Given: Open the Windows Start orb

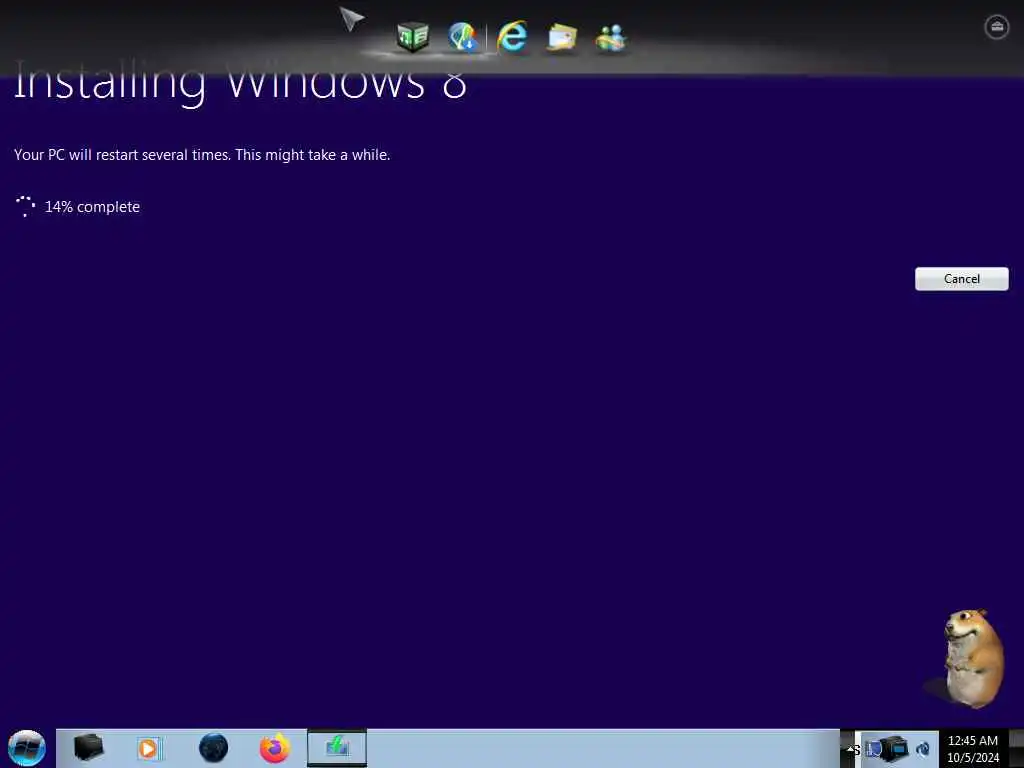Looking at the screenshot, I should [x=27, y=748].
